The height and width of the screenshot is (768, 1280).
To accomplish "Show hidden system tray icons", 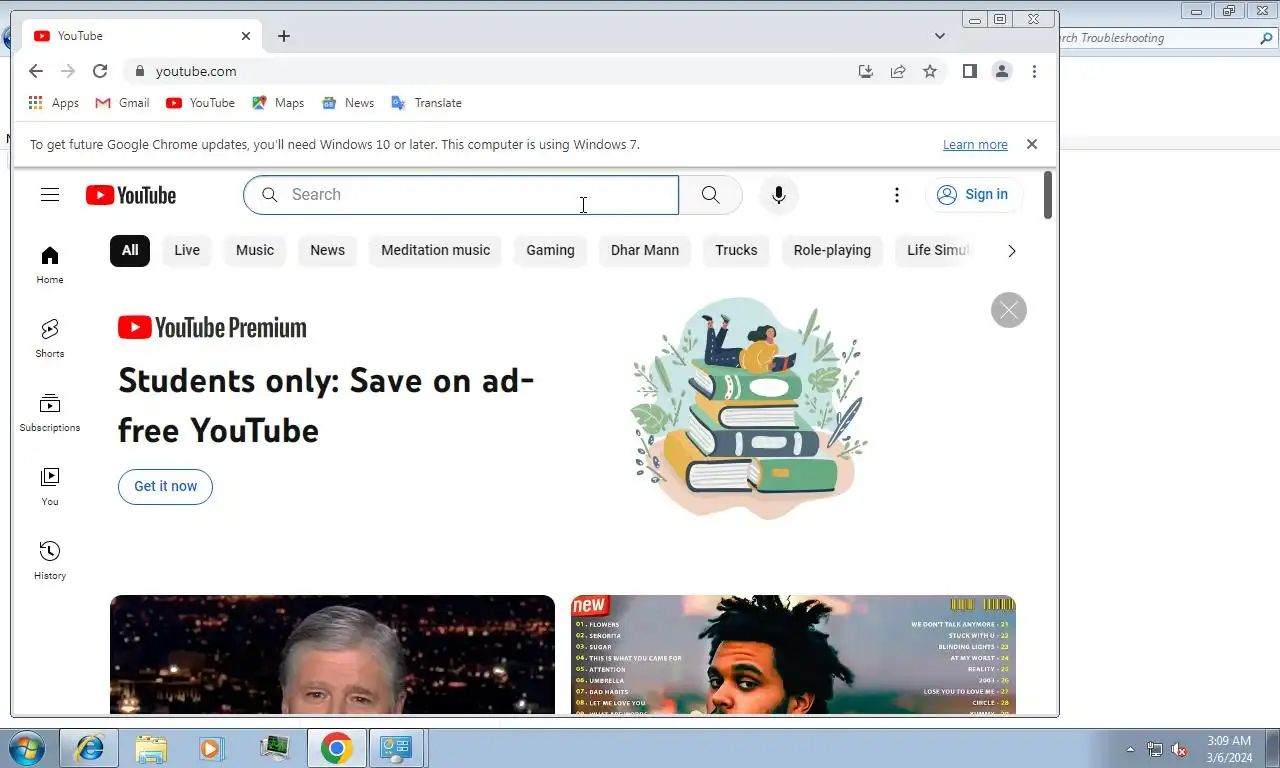I will [x=1130, y=749].
